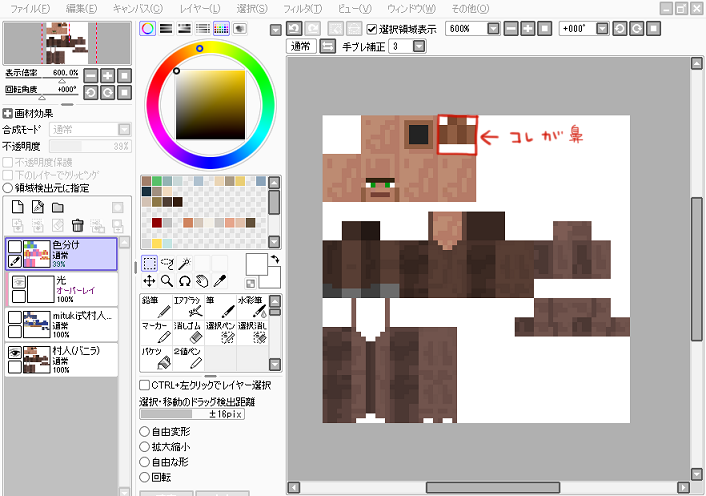Create a new normal layer

(18, 207)
